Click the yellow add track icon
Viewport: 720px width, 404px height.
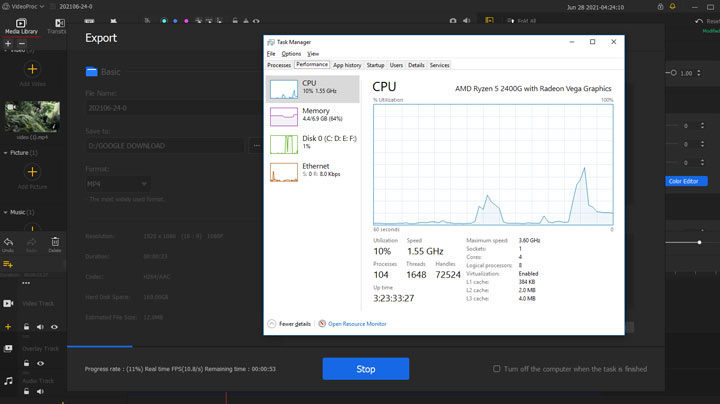pyautogui.click(x=8, y=264)
